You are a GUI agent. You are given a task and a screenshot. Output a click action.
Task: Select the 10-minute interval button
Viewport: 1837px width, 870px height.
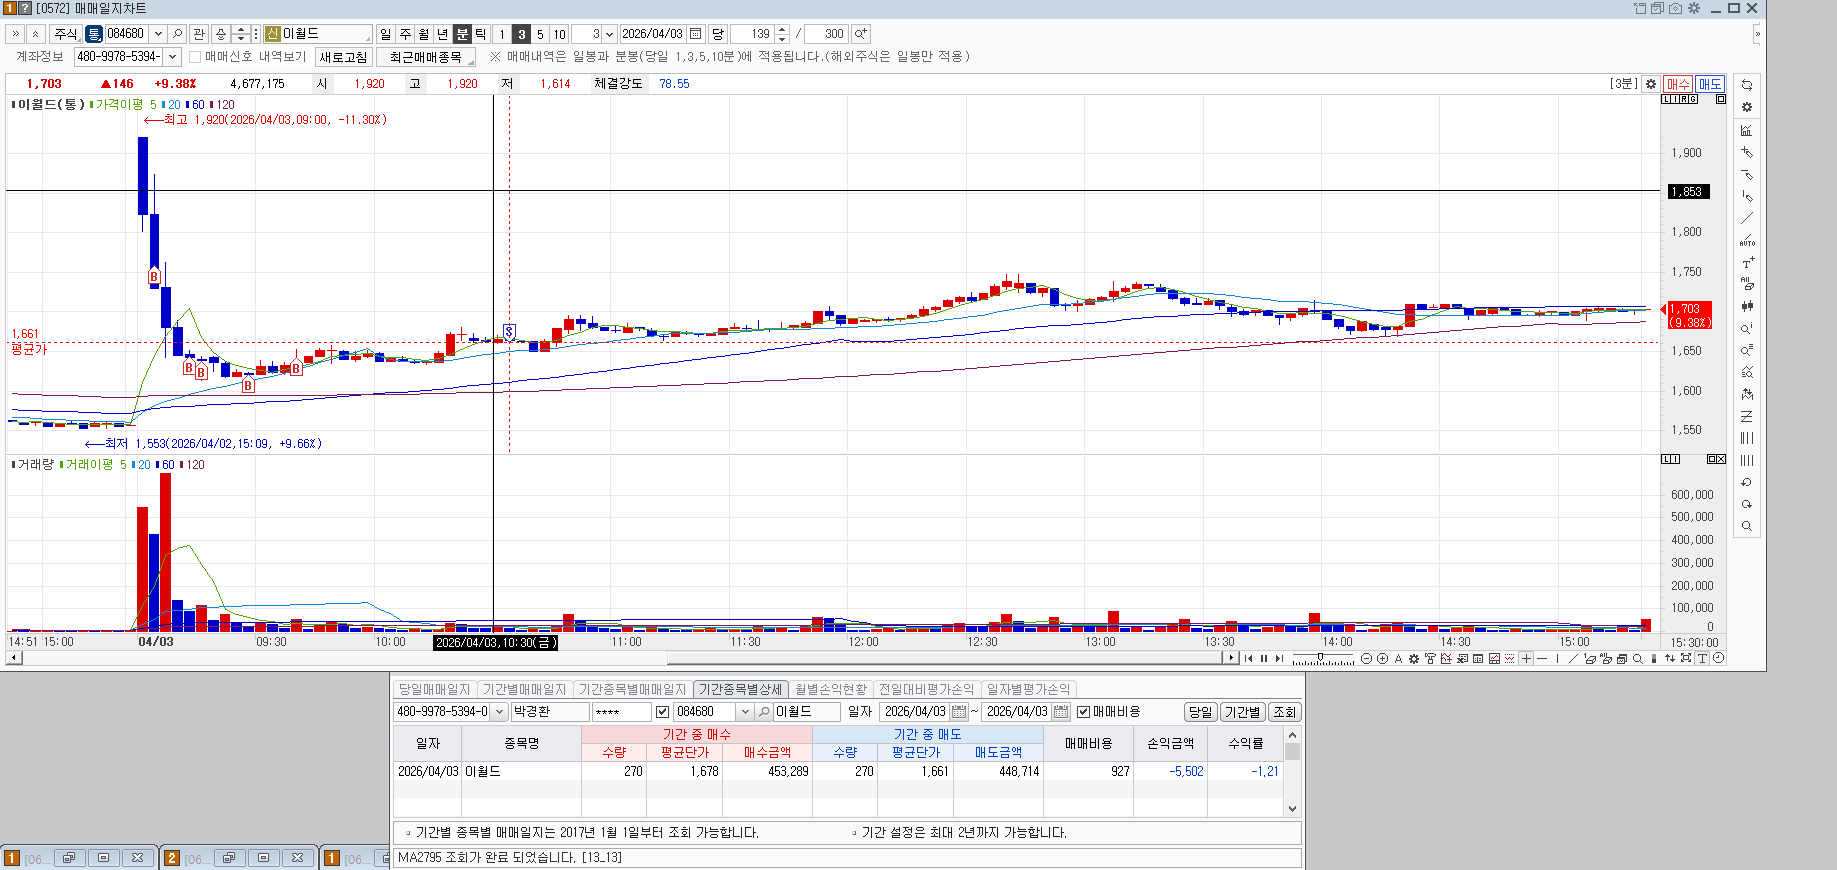559,34
